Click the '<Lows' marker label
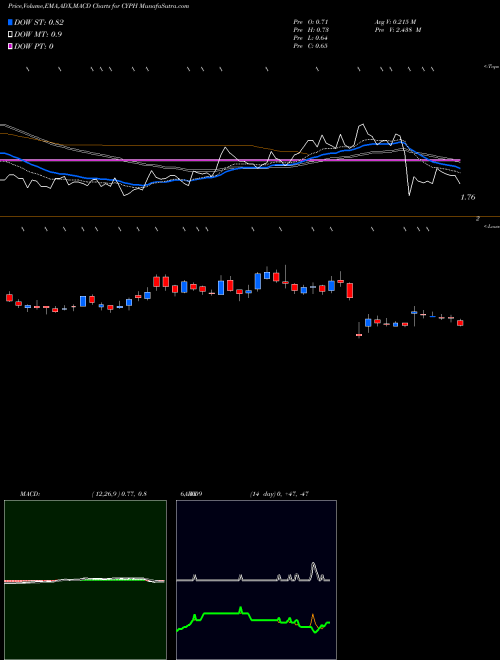This screenshot has height=660, width=500. coord(492,226)
